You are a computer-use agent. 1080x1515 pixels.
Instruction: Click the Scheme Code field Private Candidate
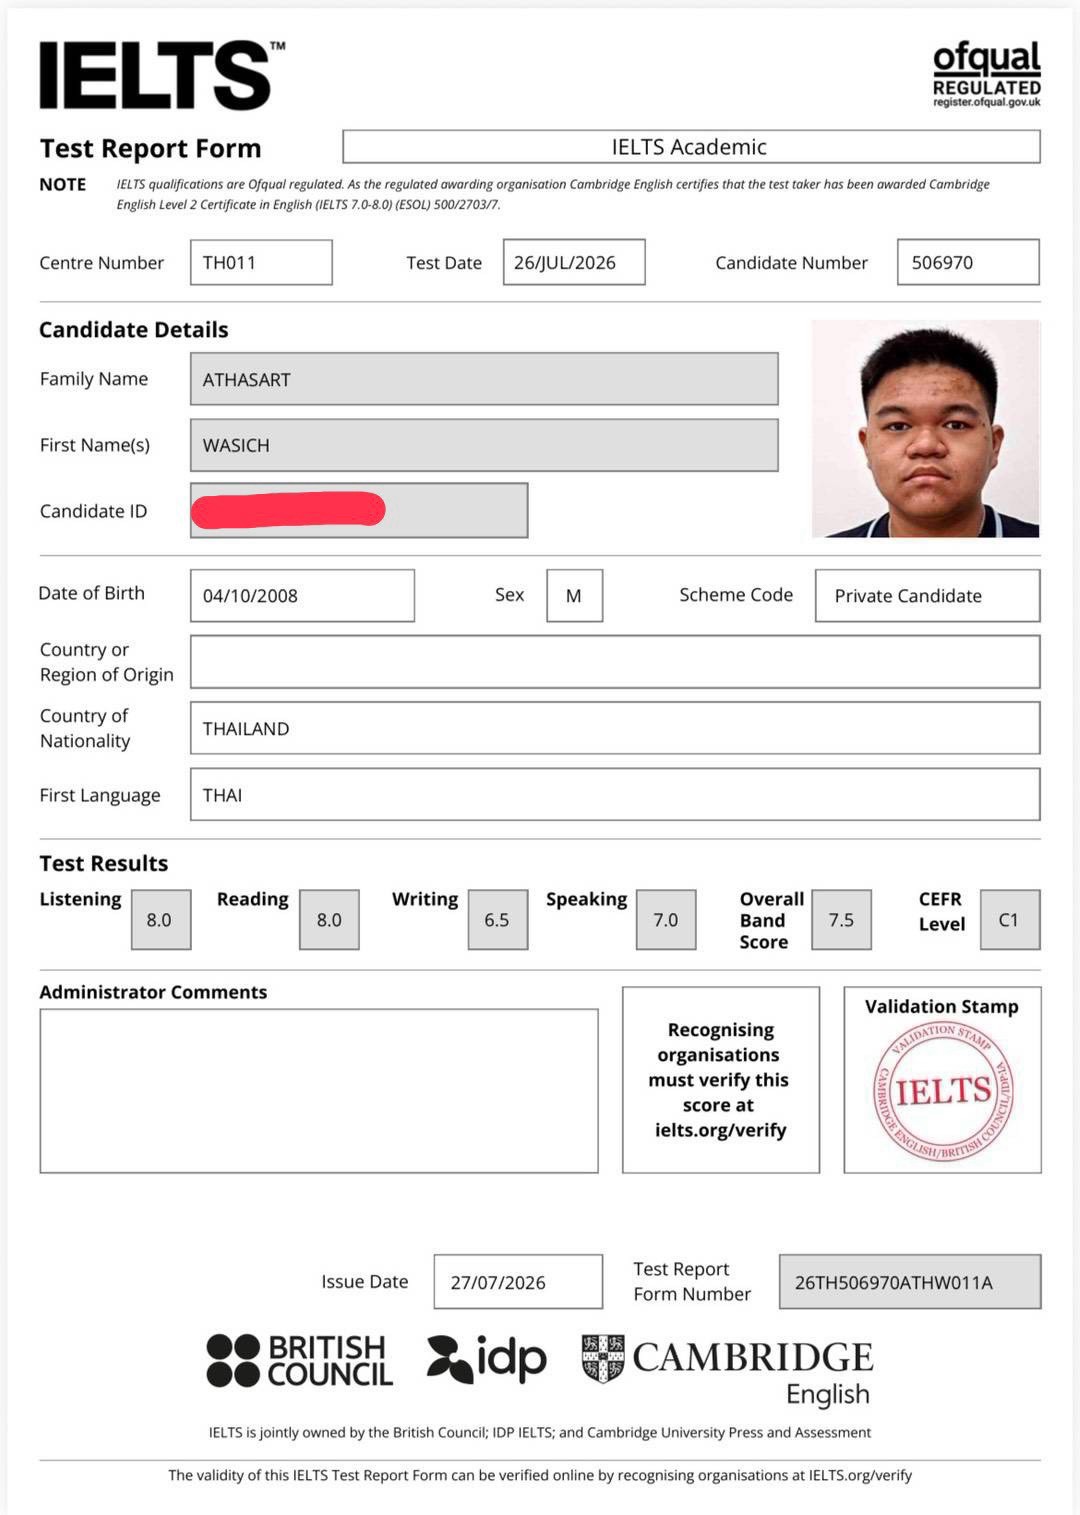click(x=927, y=596)
